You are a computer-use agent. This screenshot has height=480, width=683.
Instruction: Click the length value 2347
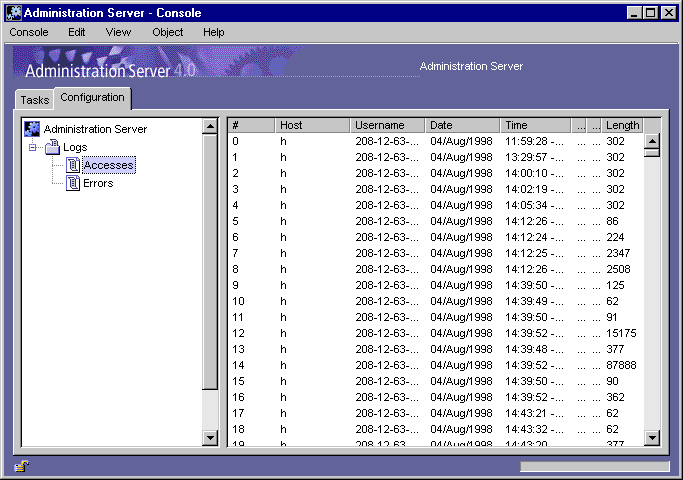click(618, 253)
